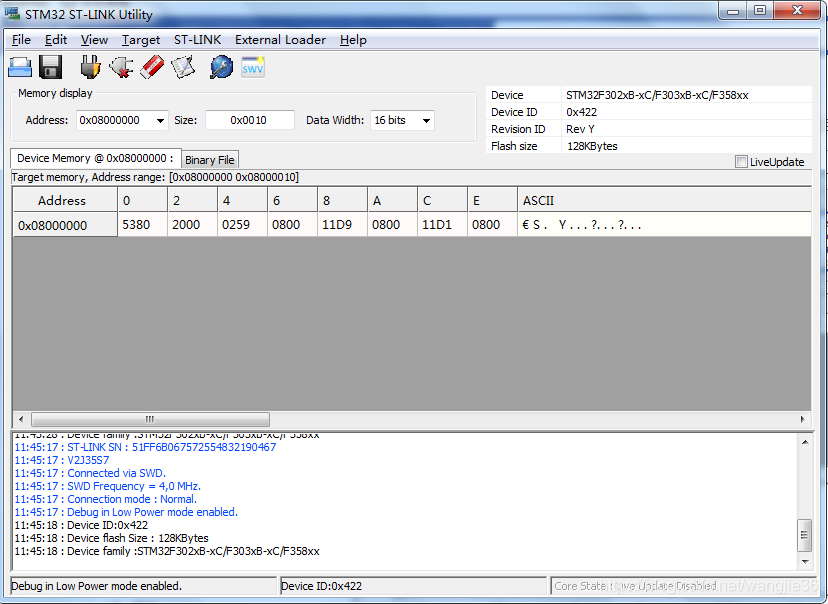
Task: Click the Open file toolbar icon
Action: pos(20,68)
